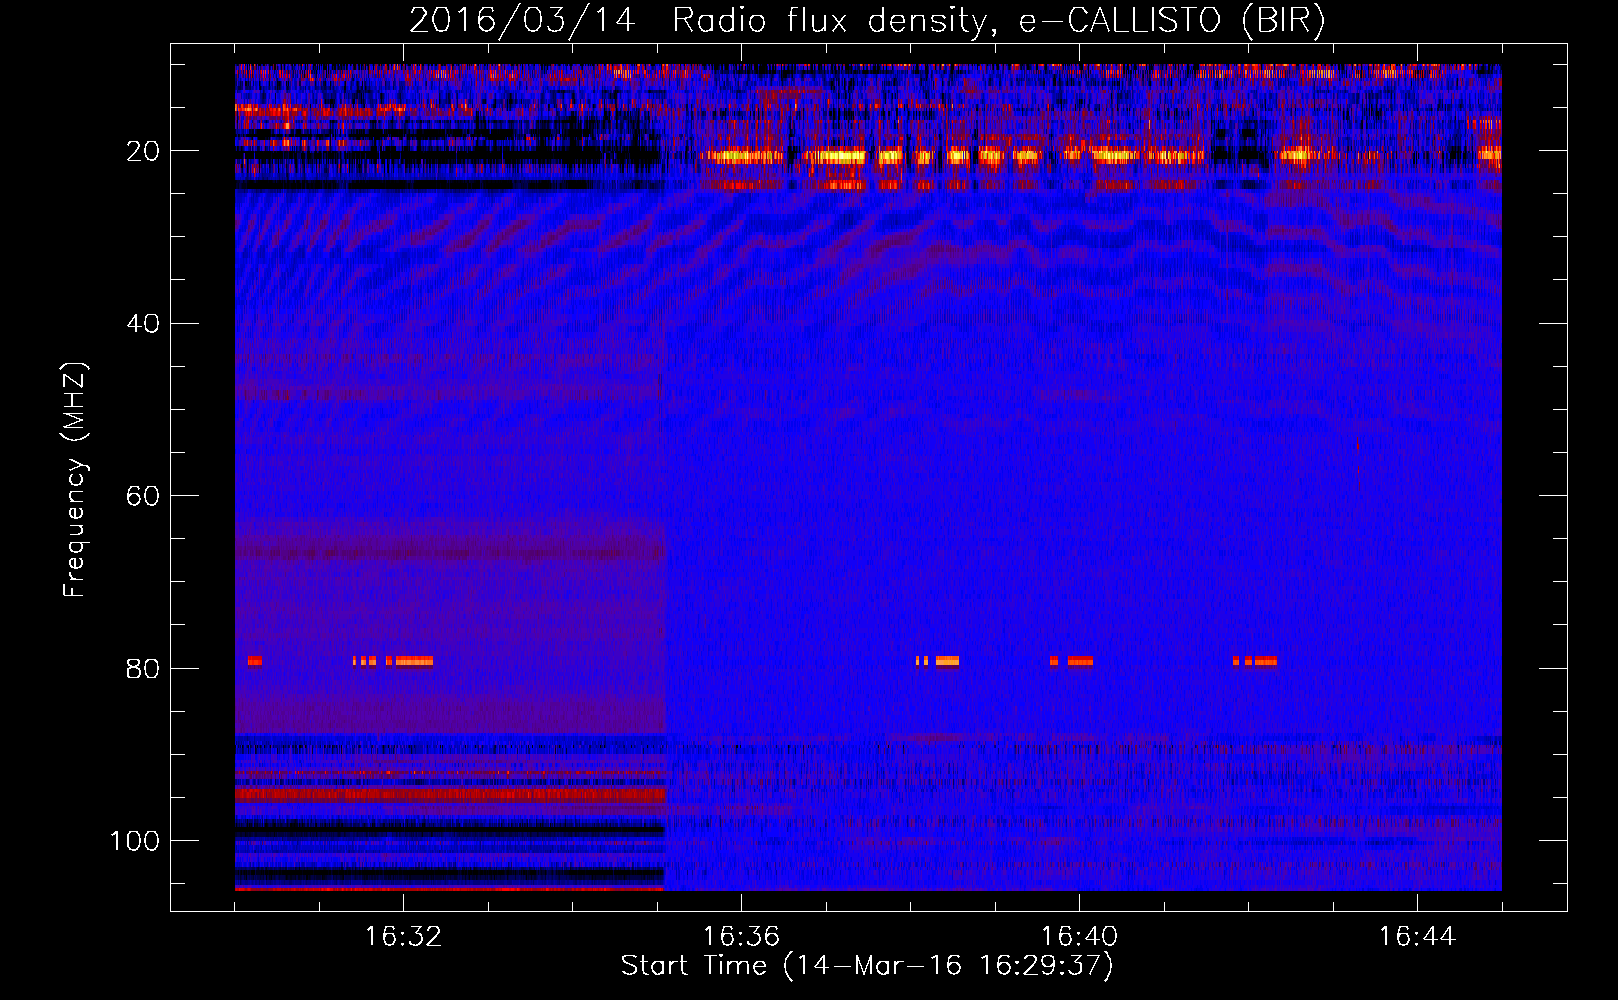Click the 20 frequency tick label
This screenshot has height=1000, width=1618.
pyautogui.click(x=143, y=151)
